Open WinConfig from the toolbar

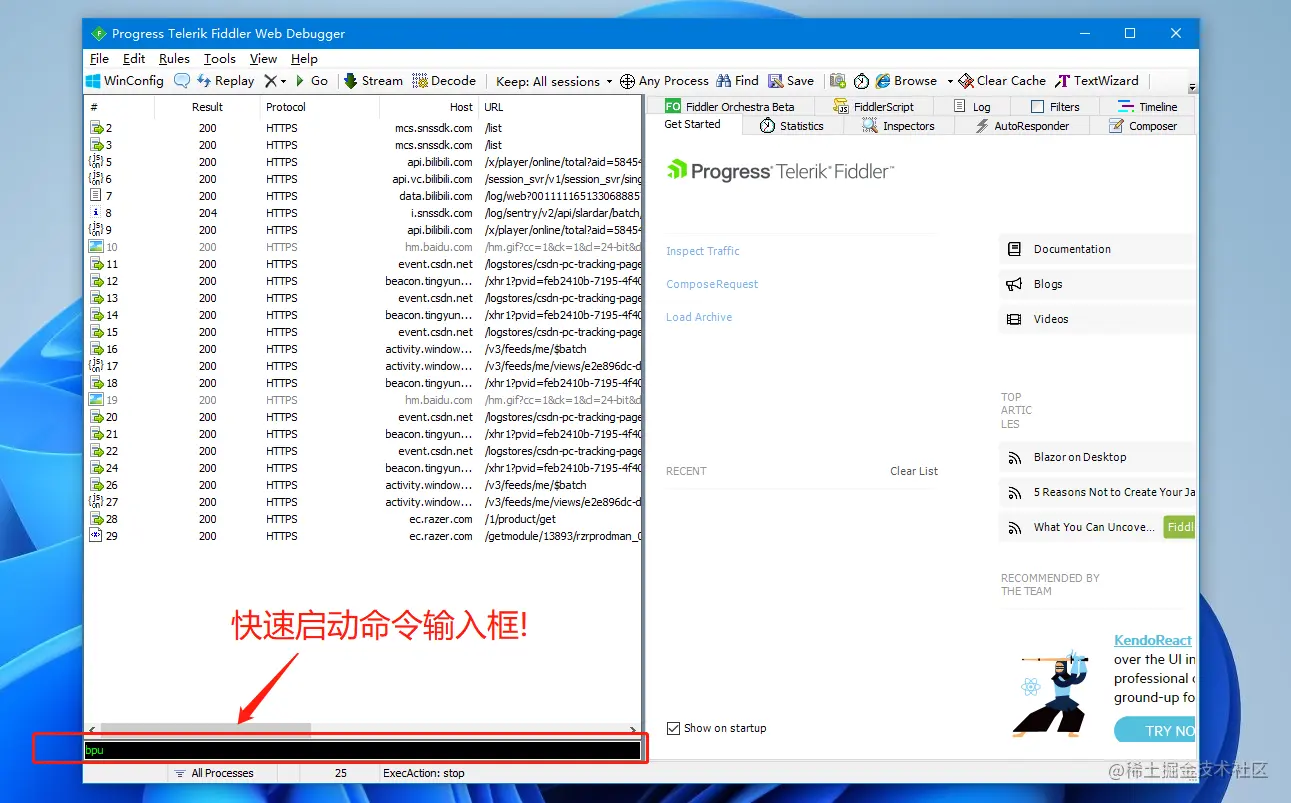[125, 81]
